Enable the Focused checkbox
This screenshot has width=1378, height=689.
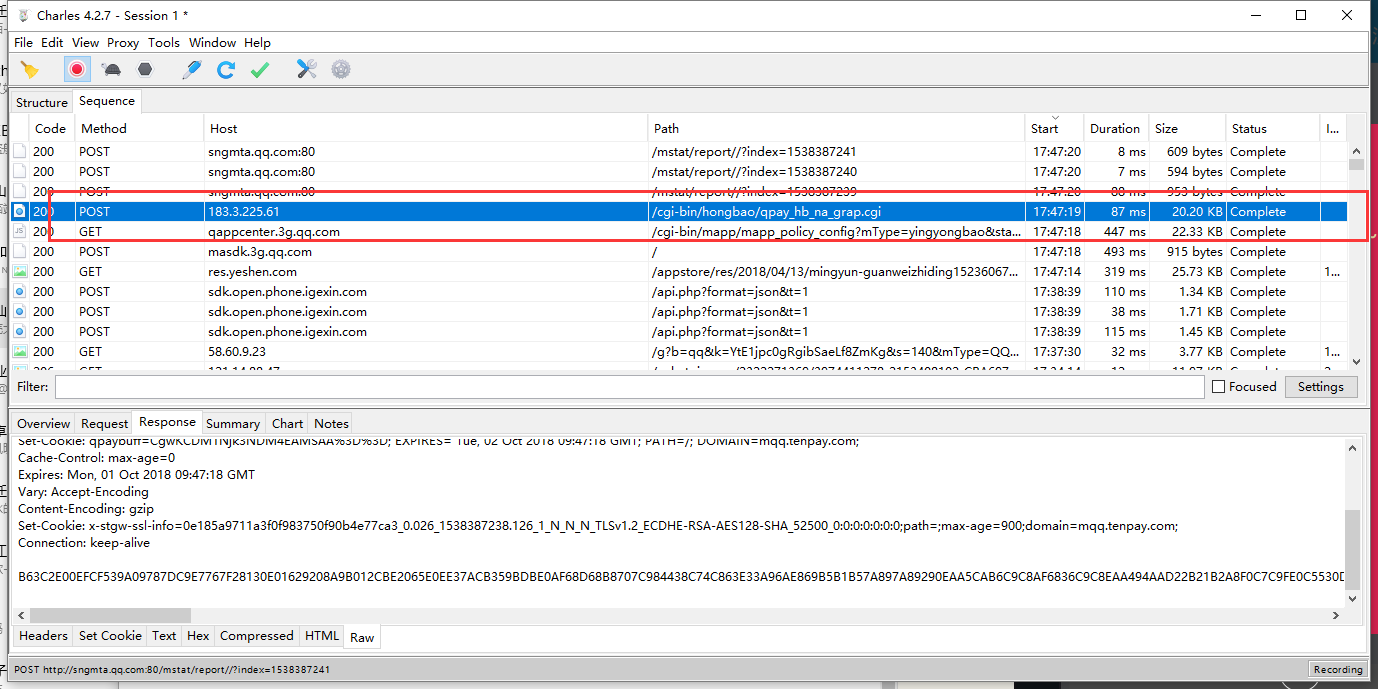pos(1218,387)
